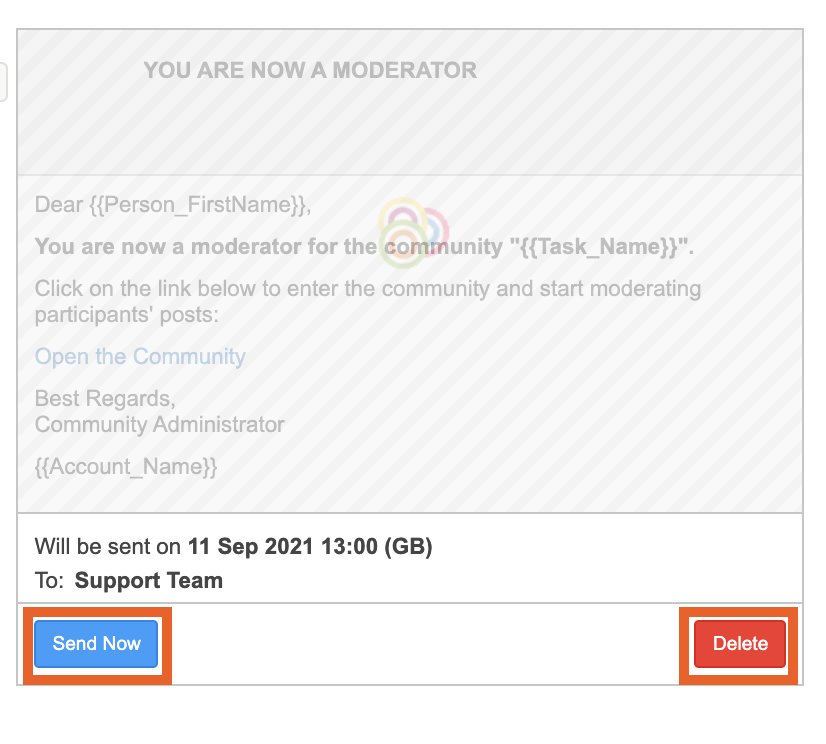The width and height of the screenshot is (826, 744).
Task: Click the 'To:' recipient label
Action: [49, 581]
